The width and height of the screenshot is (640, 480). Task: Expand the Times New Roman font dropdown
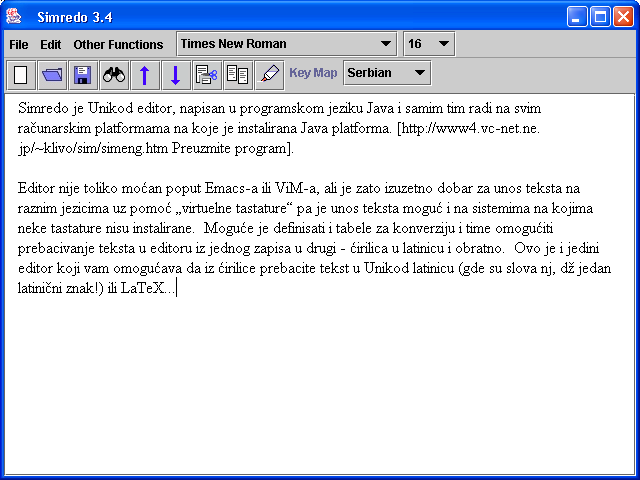coord(386,44)
